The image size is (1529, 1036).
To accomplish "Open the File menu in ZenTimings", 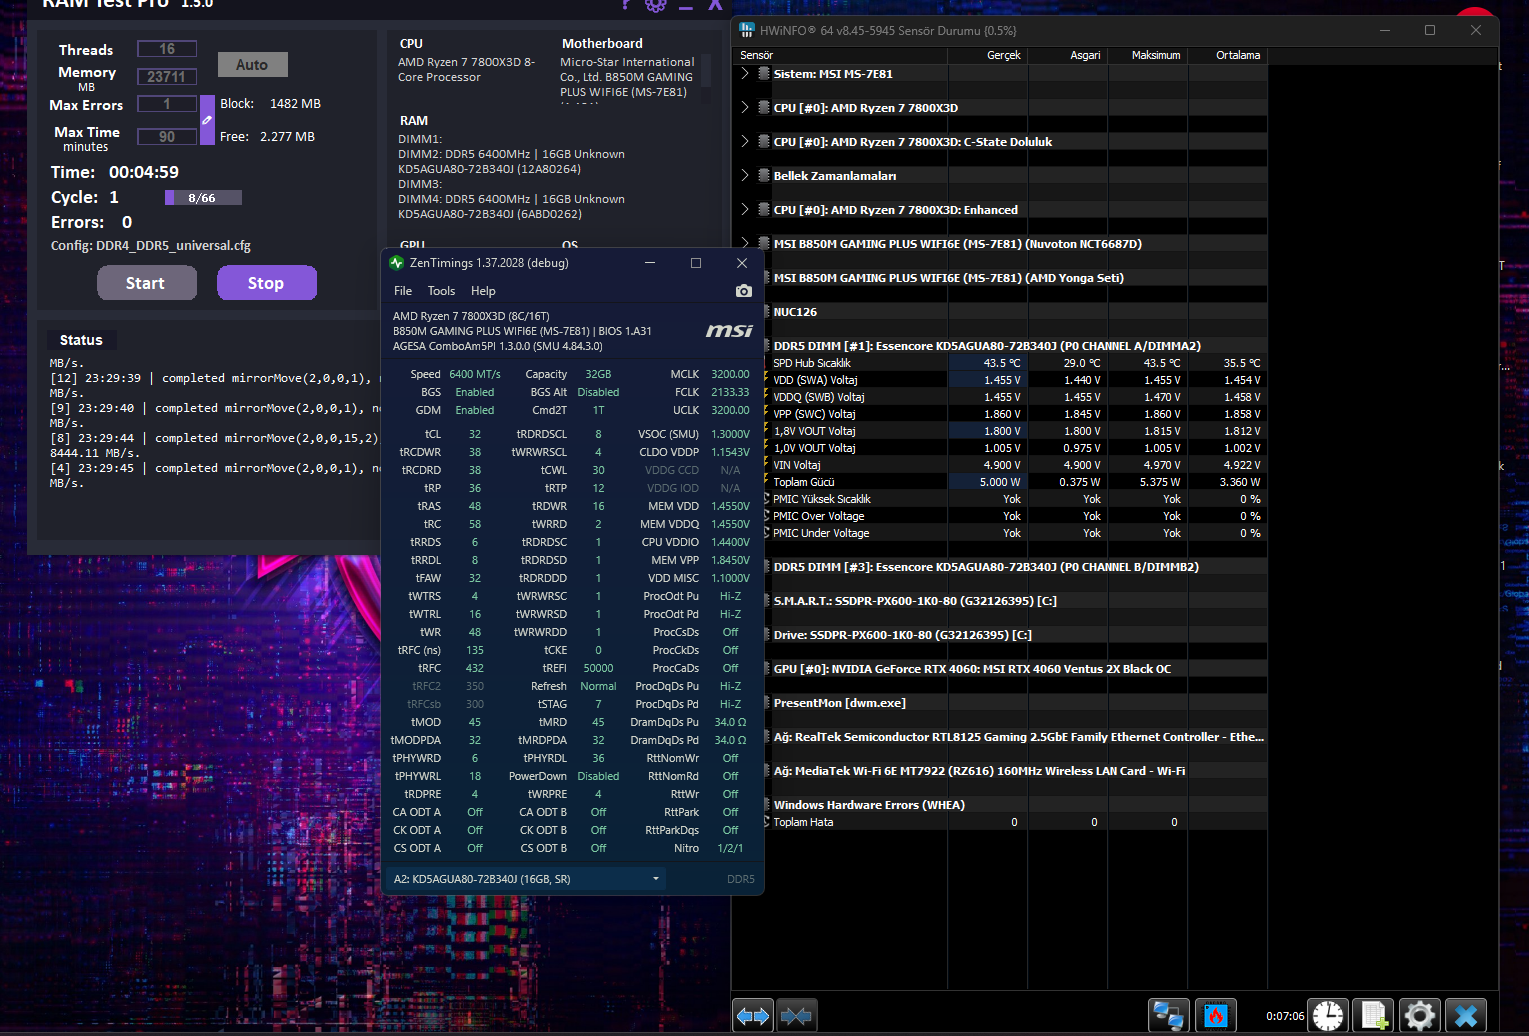I will tap(403, 291).
